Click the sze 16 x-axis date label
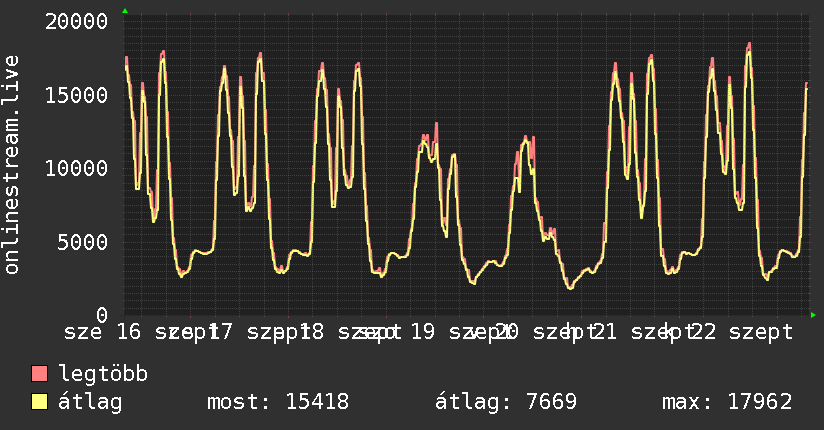The image size is (824, 430). tap(102, 332)
